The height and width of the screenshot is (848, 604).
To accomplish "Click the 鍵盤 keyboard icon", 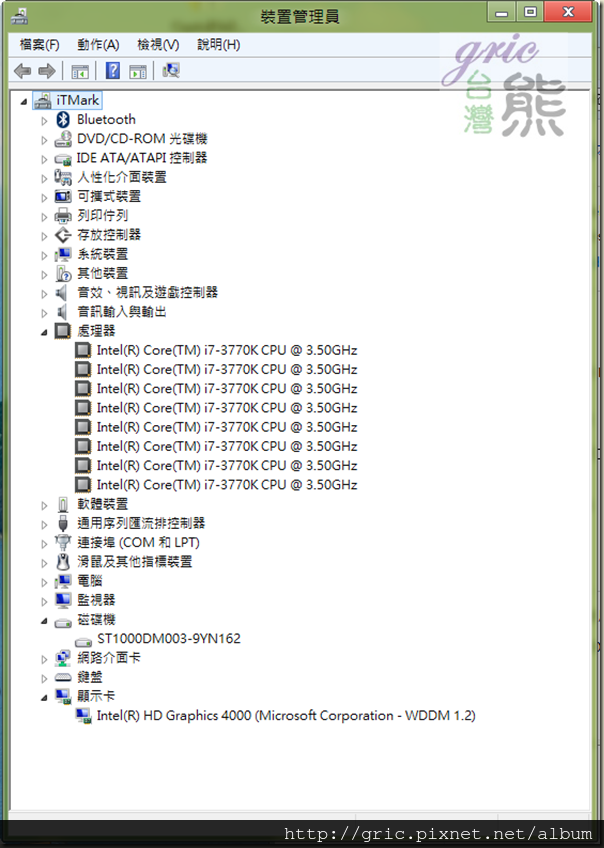I will (63, 677).
